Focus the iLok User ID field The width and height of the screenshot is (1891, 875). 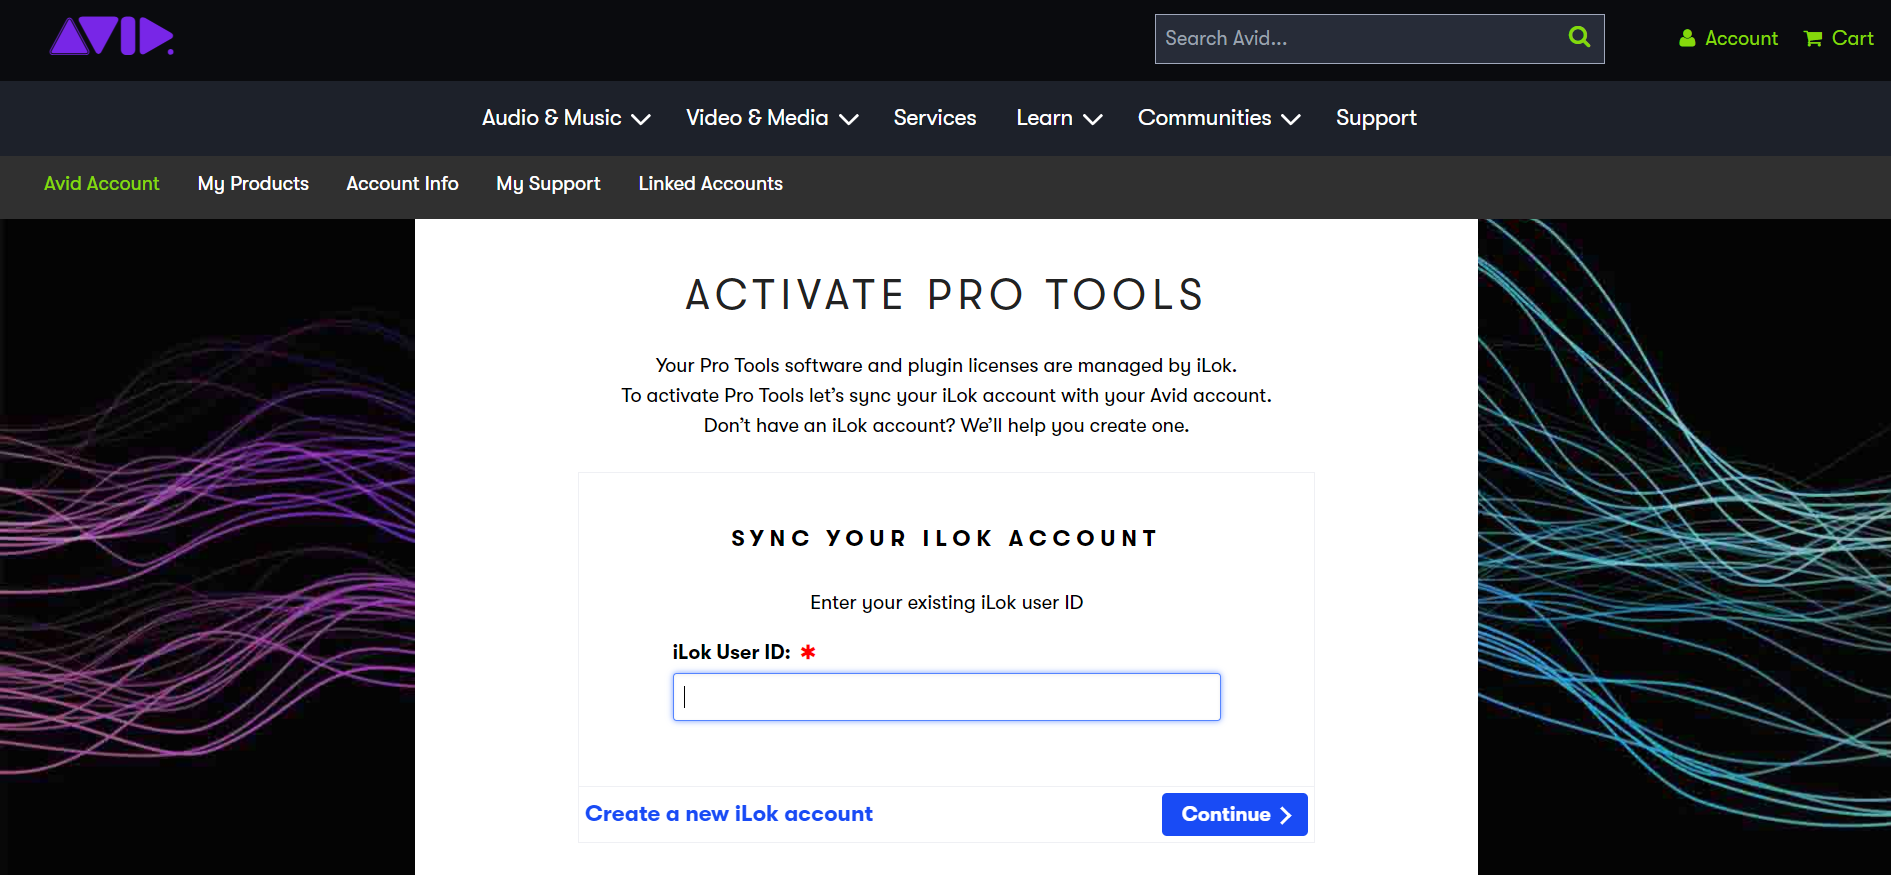[946, 697]
